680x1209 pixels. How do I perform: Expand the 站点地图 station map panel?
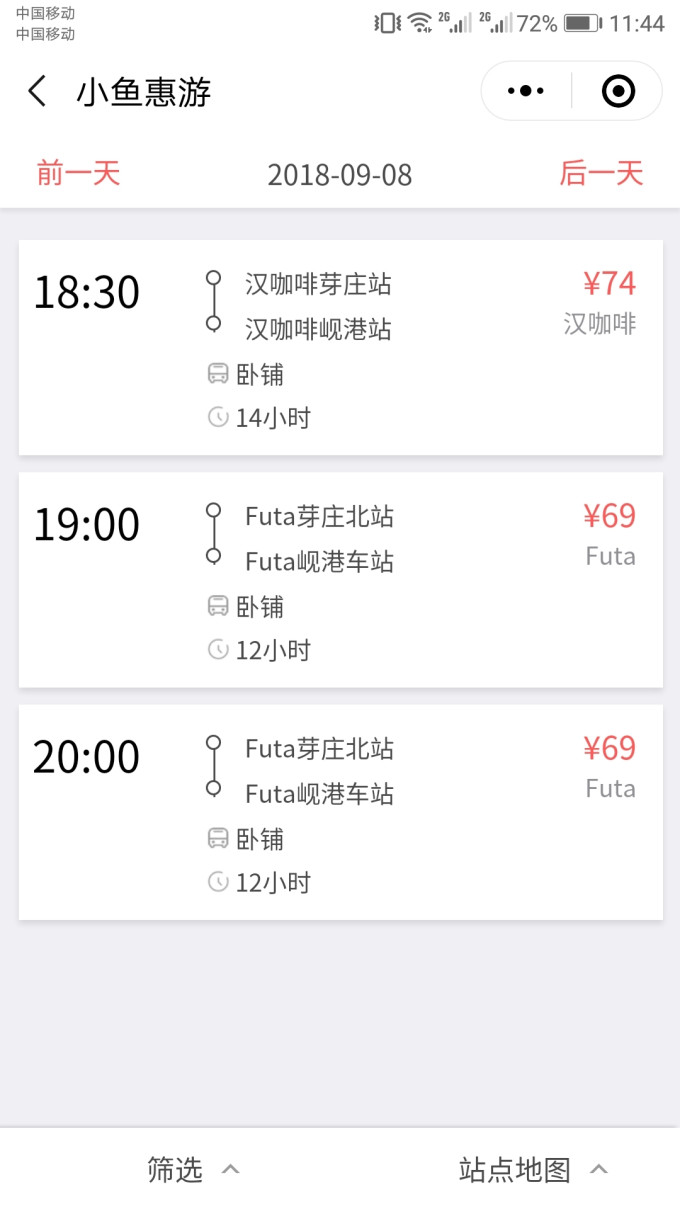[x=515, y=1169]
